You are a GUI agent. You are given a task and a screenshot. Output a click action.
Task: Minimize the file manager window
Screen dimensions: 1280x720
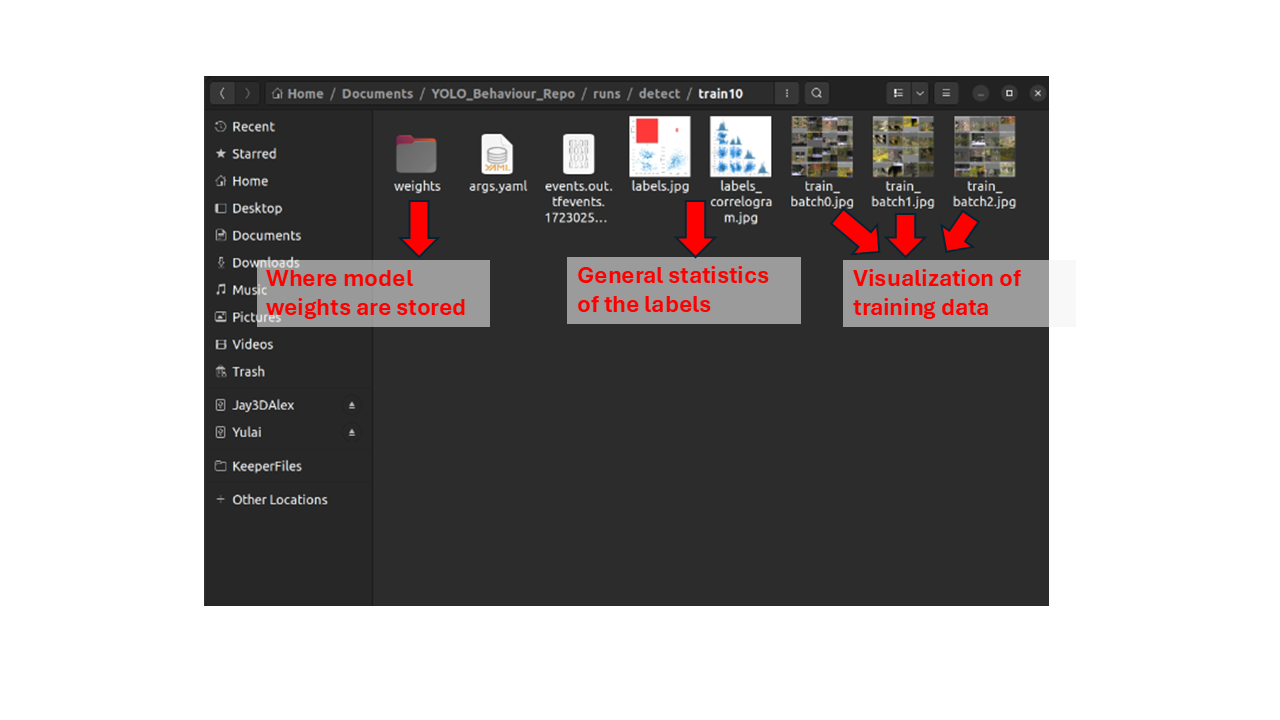click(x=981, y=93)
